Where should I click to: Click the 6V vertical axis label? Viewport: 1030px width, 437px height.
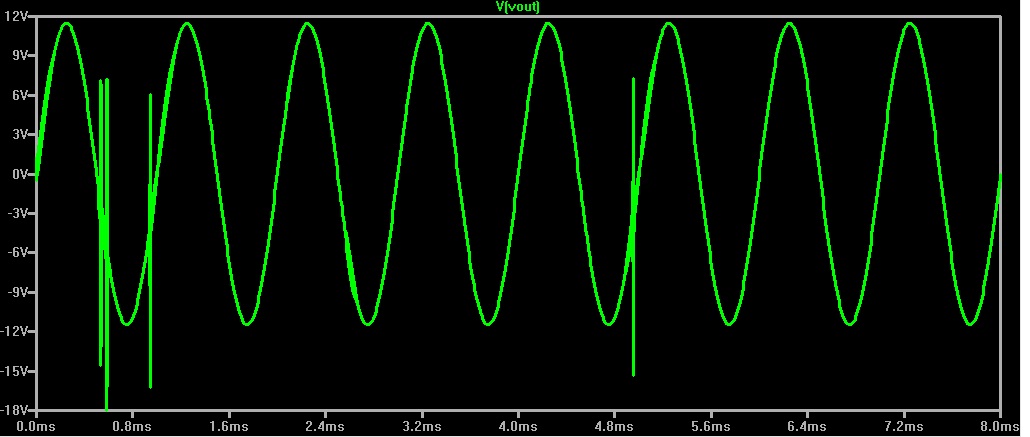pos(20,95)
